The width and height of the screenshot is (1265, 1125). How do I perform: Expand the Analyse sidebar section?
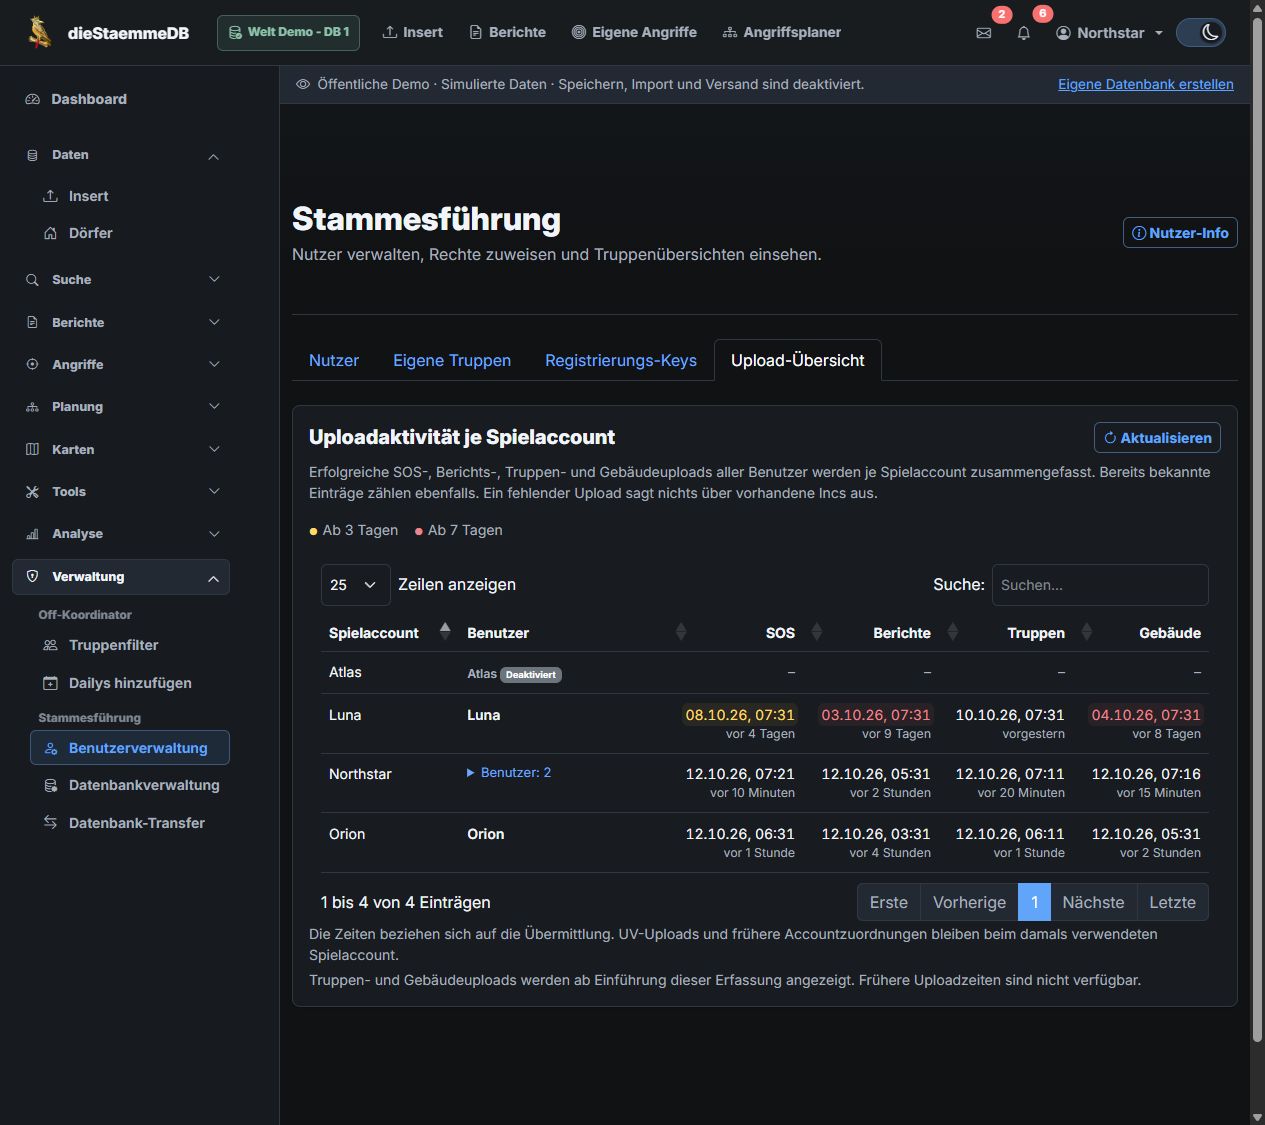pyautogui.click(x=122, y=534)
